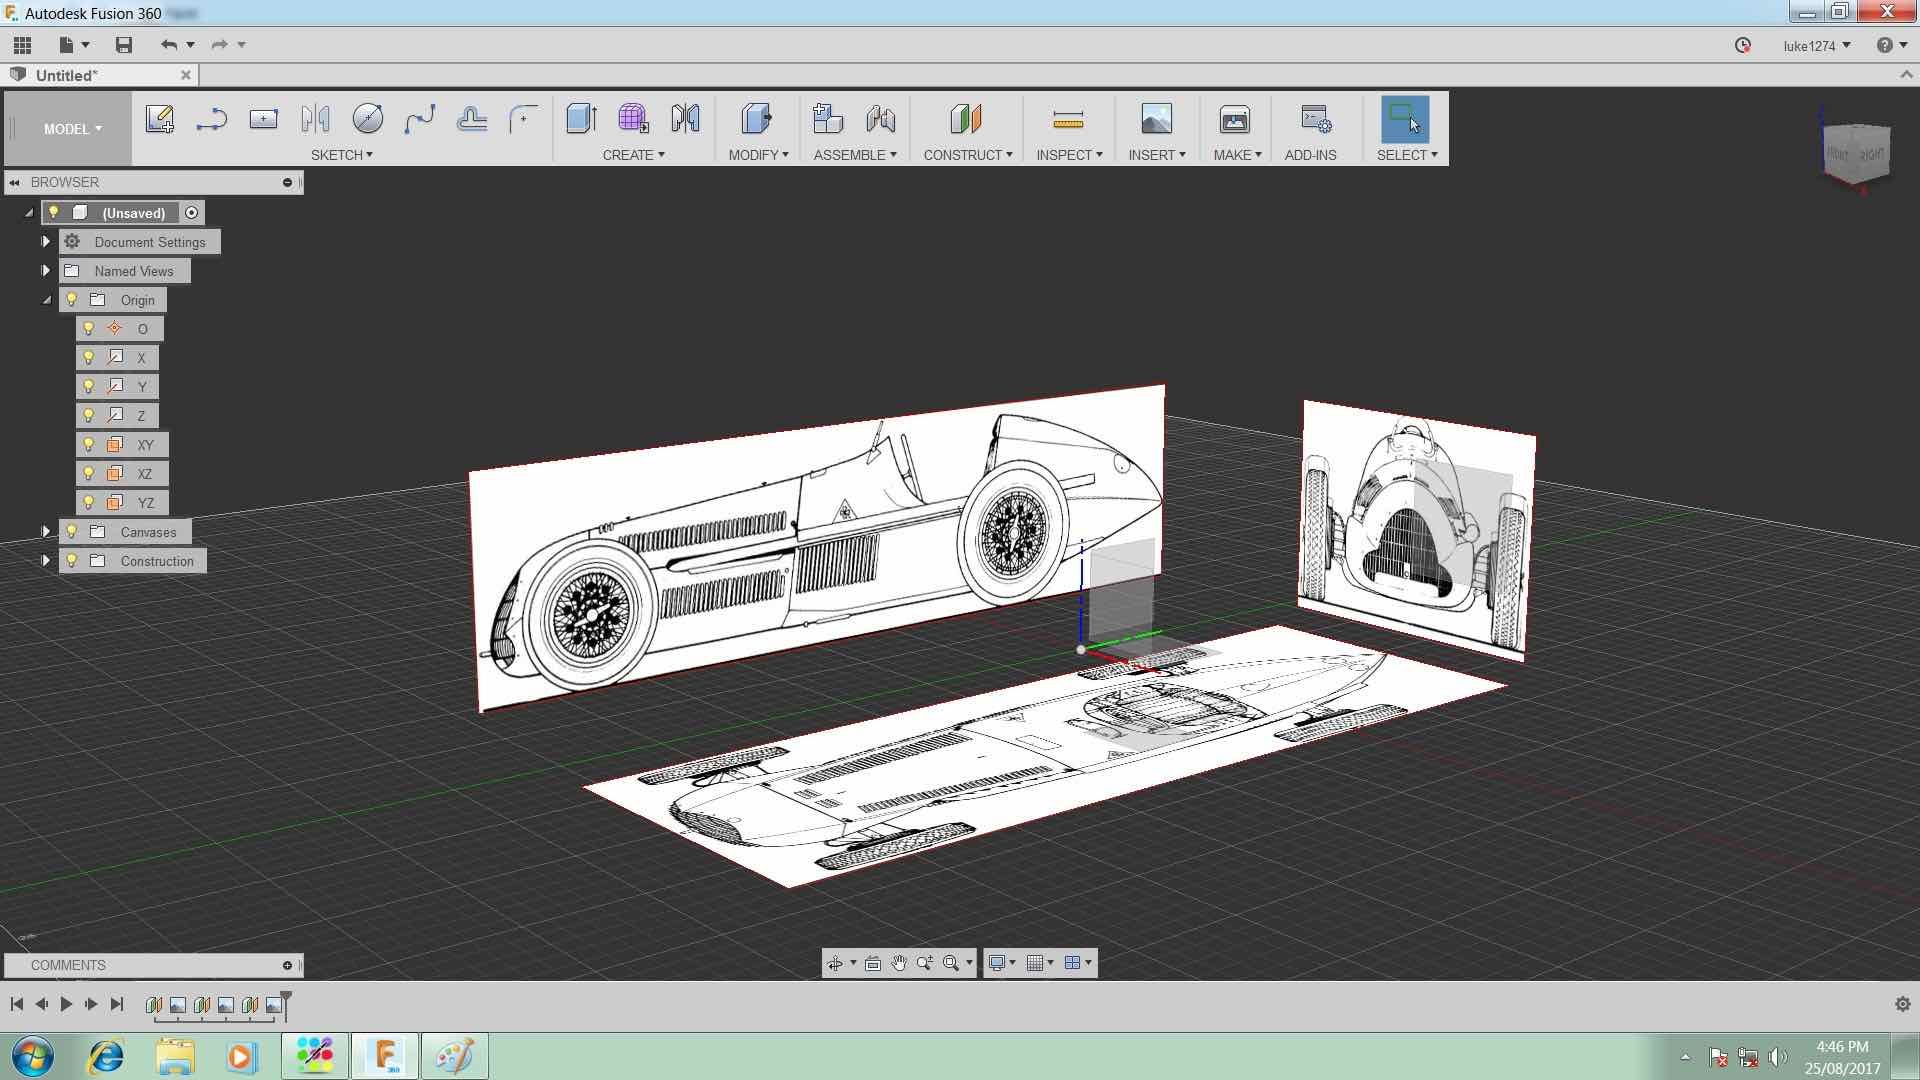This screenshot has height=1080, width=1920.
Task: Open the CONSTRUCT menu
Action: click(967, 155)
